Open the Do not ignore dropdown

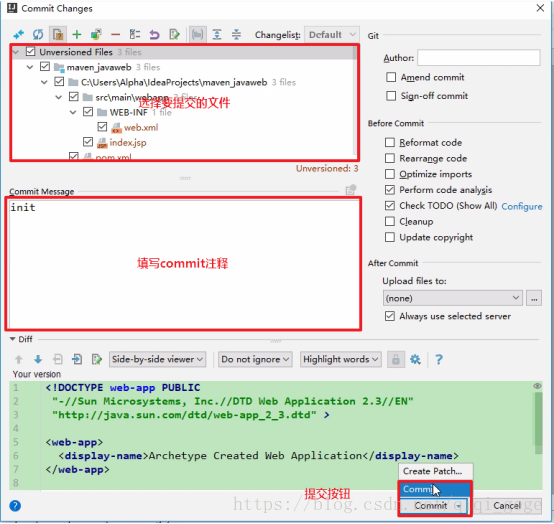255,360
